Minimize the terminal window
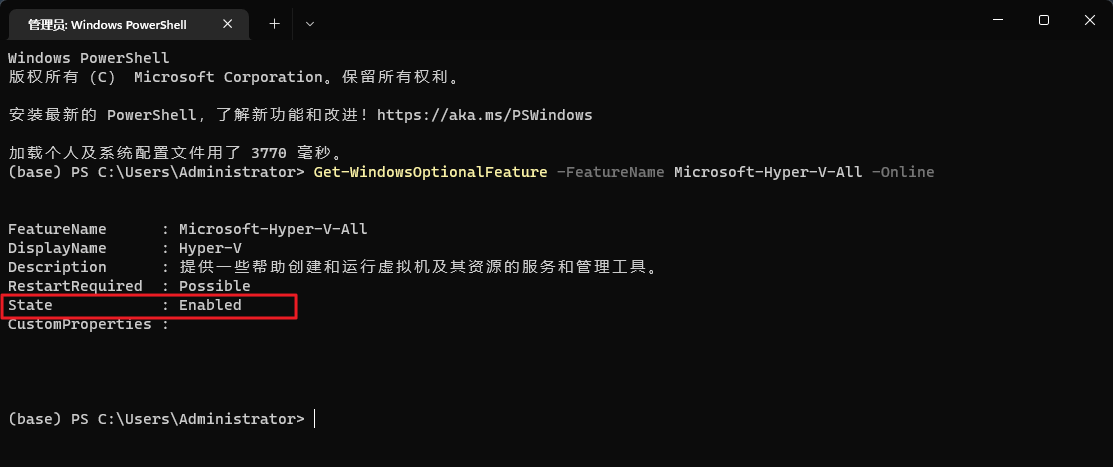The height and width of the screenshot is (467, 1113). pyautogui.click(x=997, y=20)
